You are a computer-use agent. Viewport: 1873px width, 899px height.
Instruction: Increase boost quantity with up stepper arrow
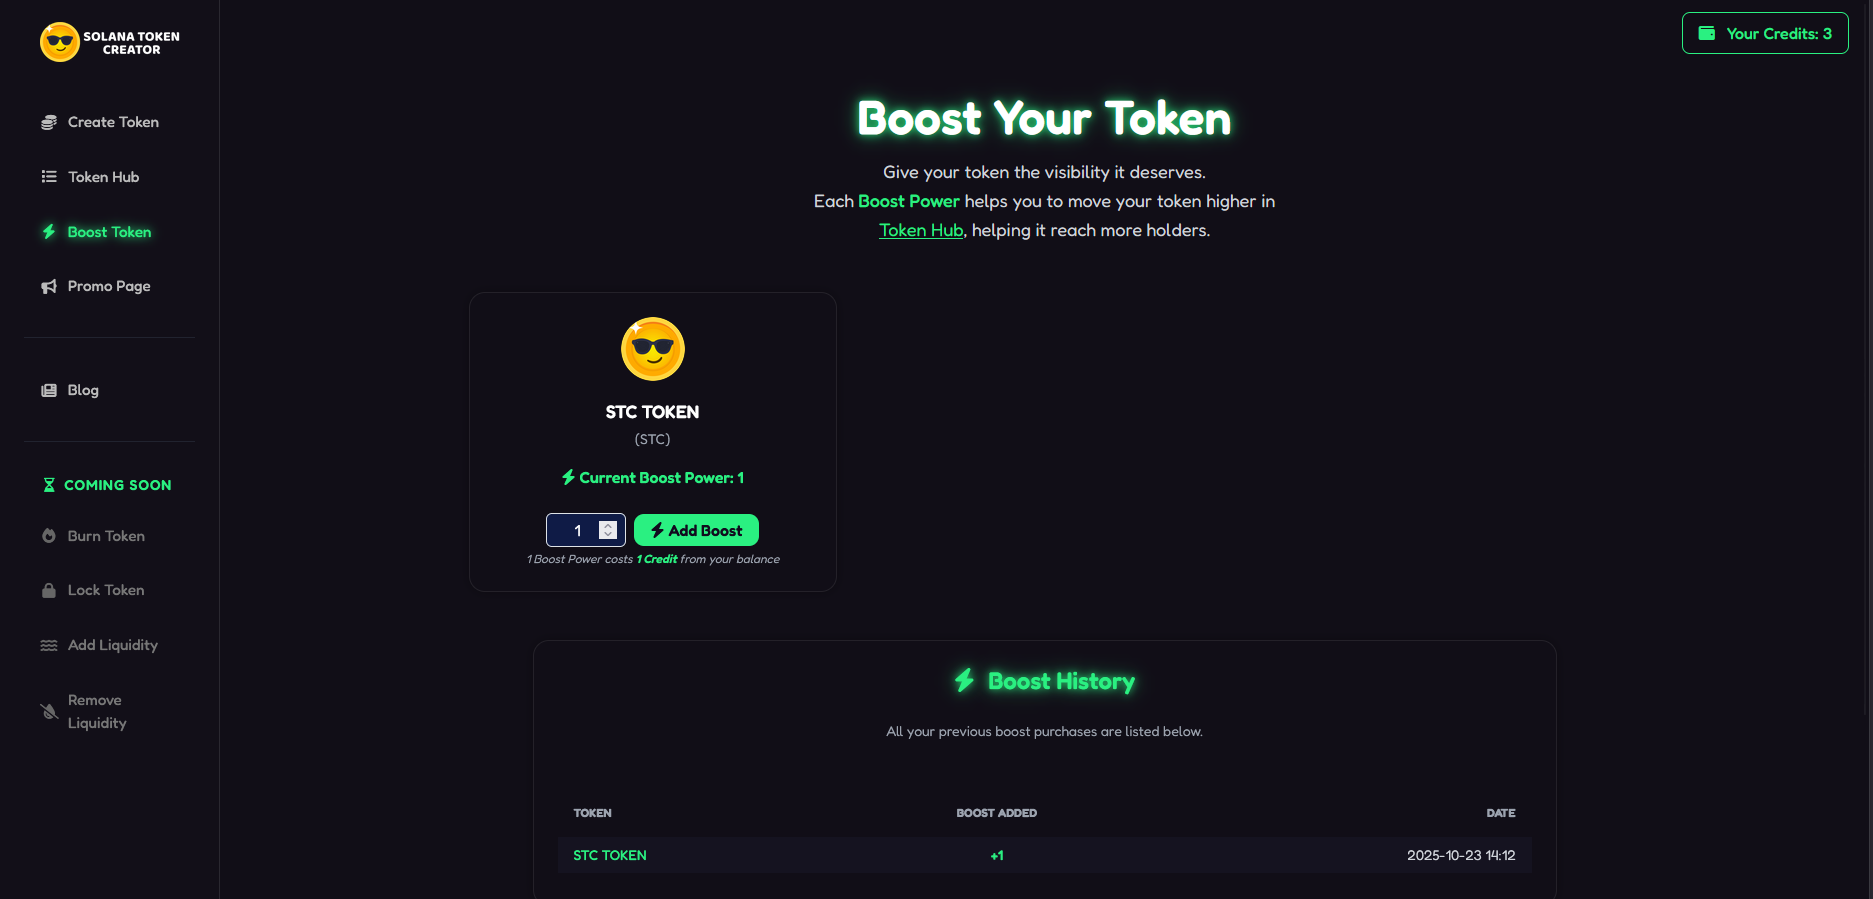coord(608,526)
